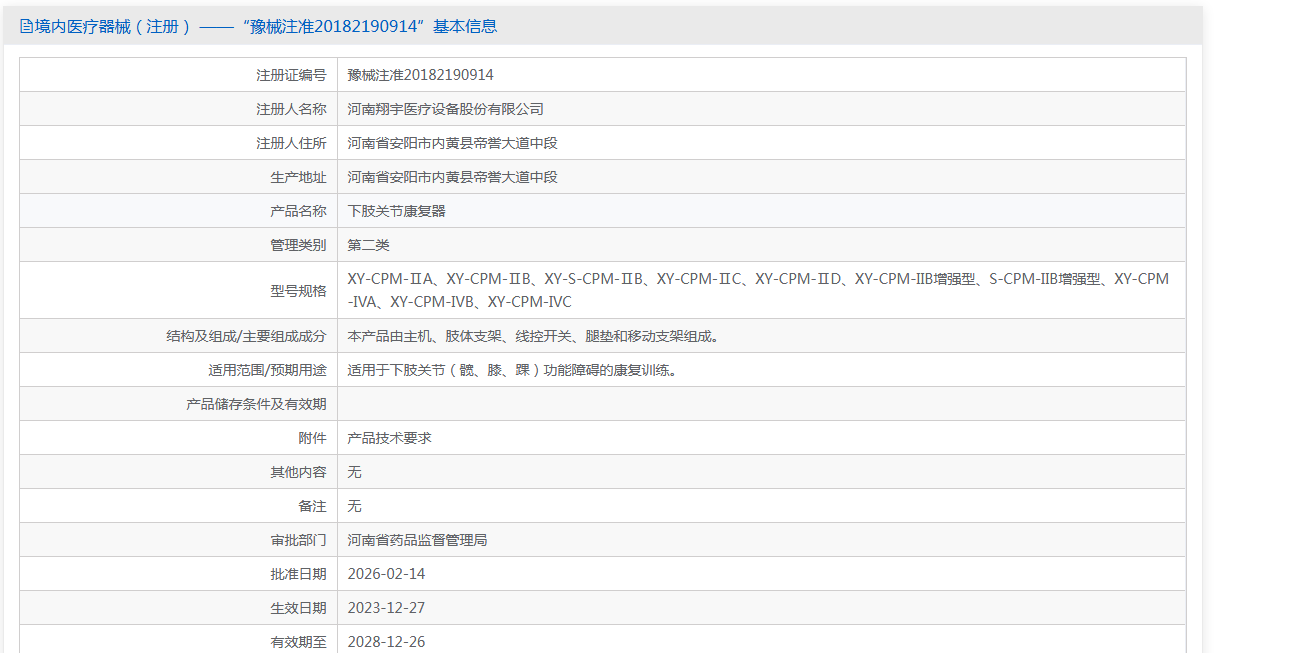
Task: Click the 有效期至 label
Action: pos(298,642)
